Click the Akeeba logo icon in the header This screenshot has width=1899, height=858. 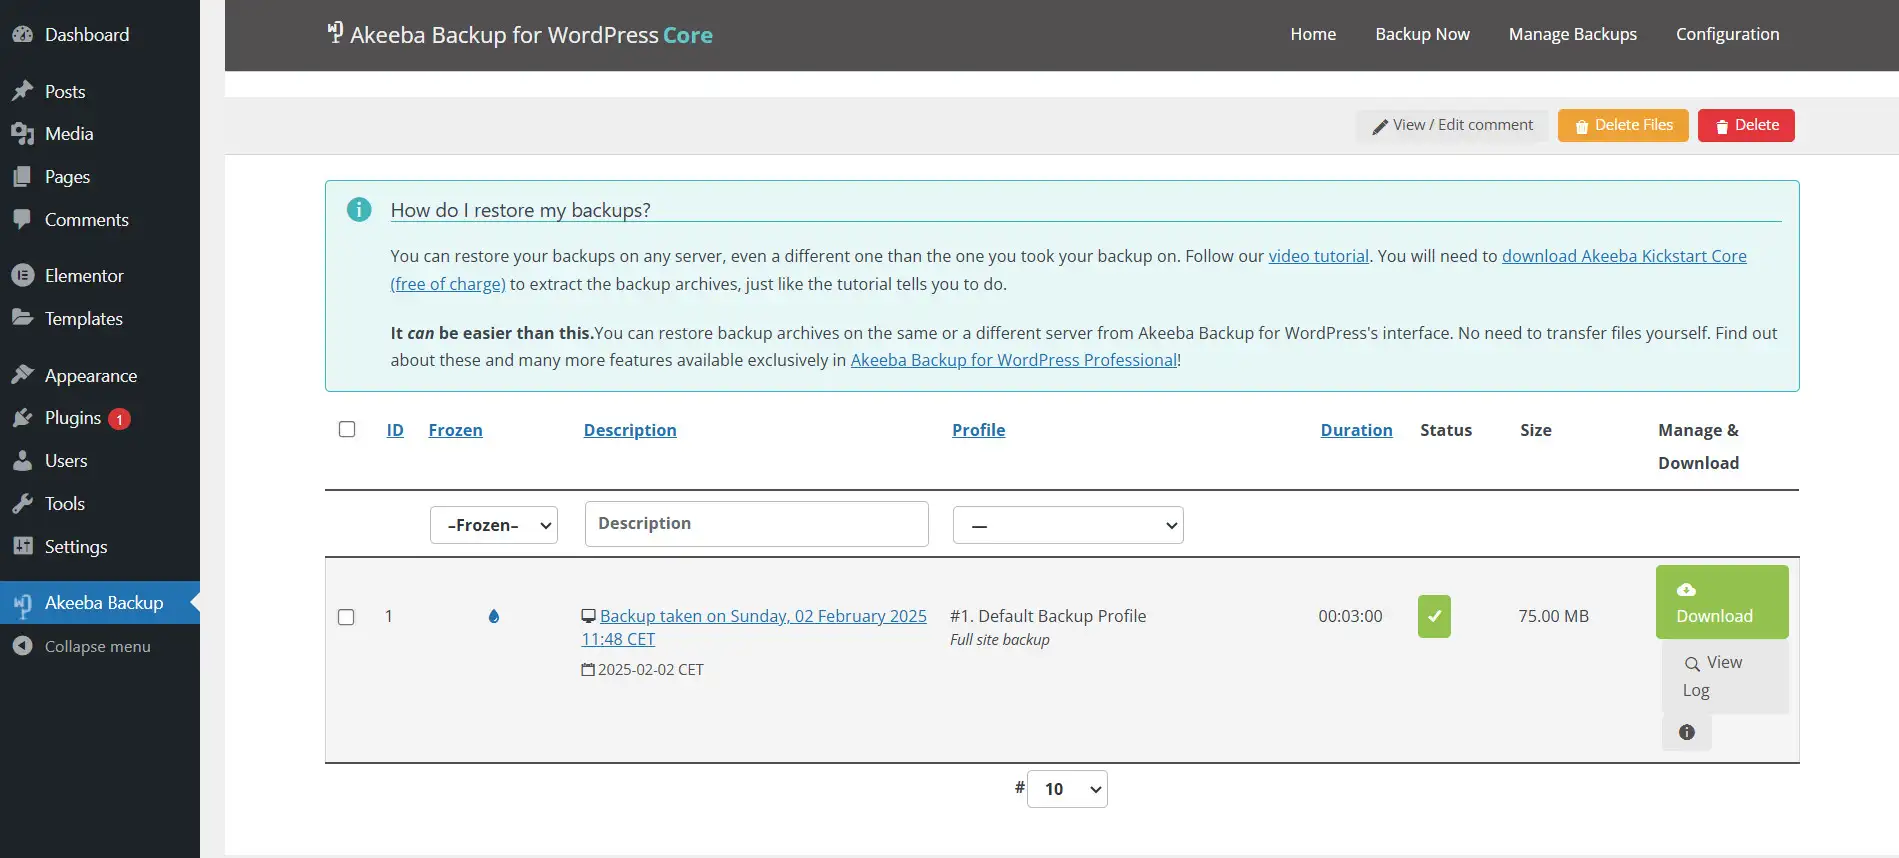(335, 33)
